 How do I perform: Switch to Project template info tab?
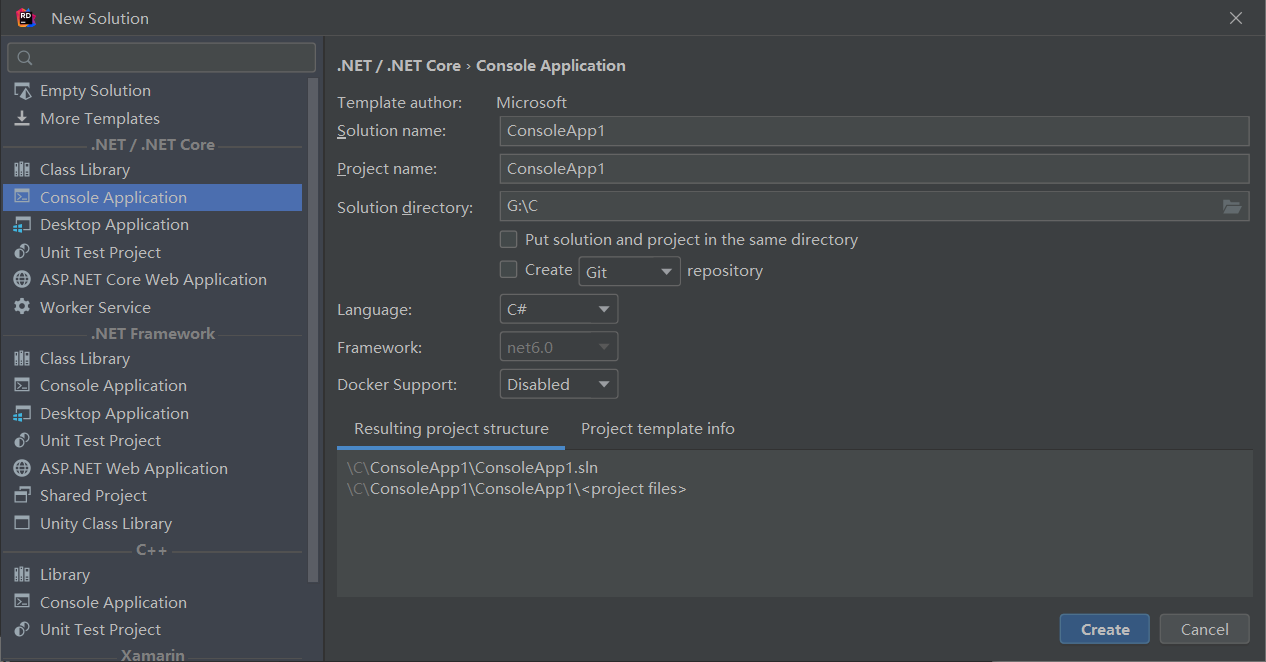(658, 429)
